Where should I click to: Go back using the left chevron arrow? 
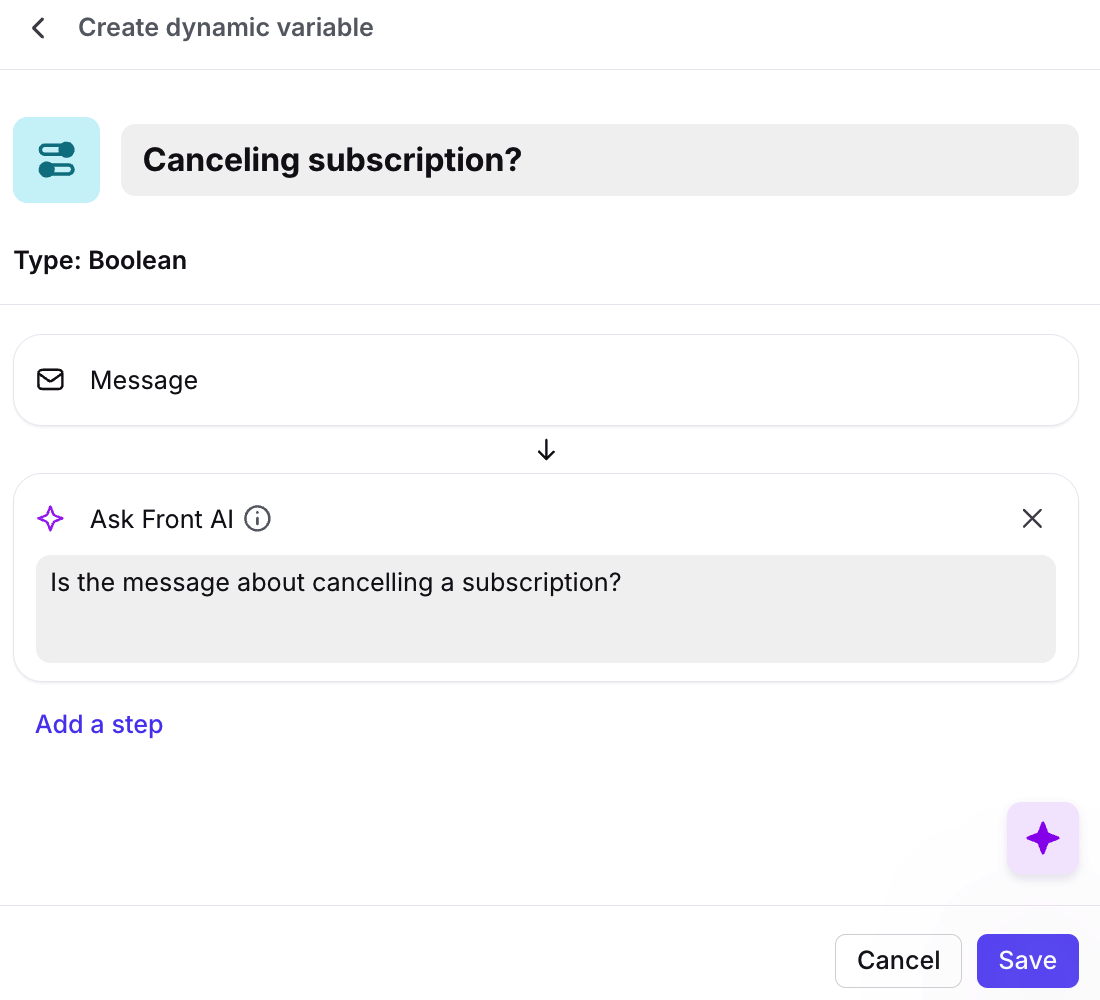(x=38, y=28)
